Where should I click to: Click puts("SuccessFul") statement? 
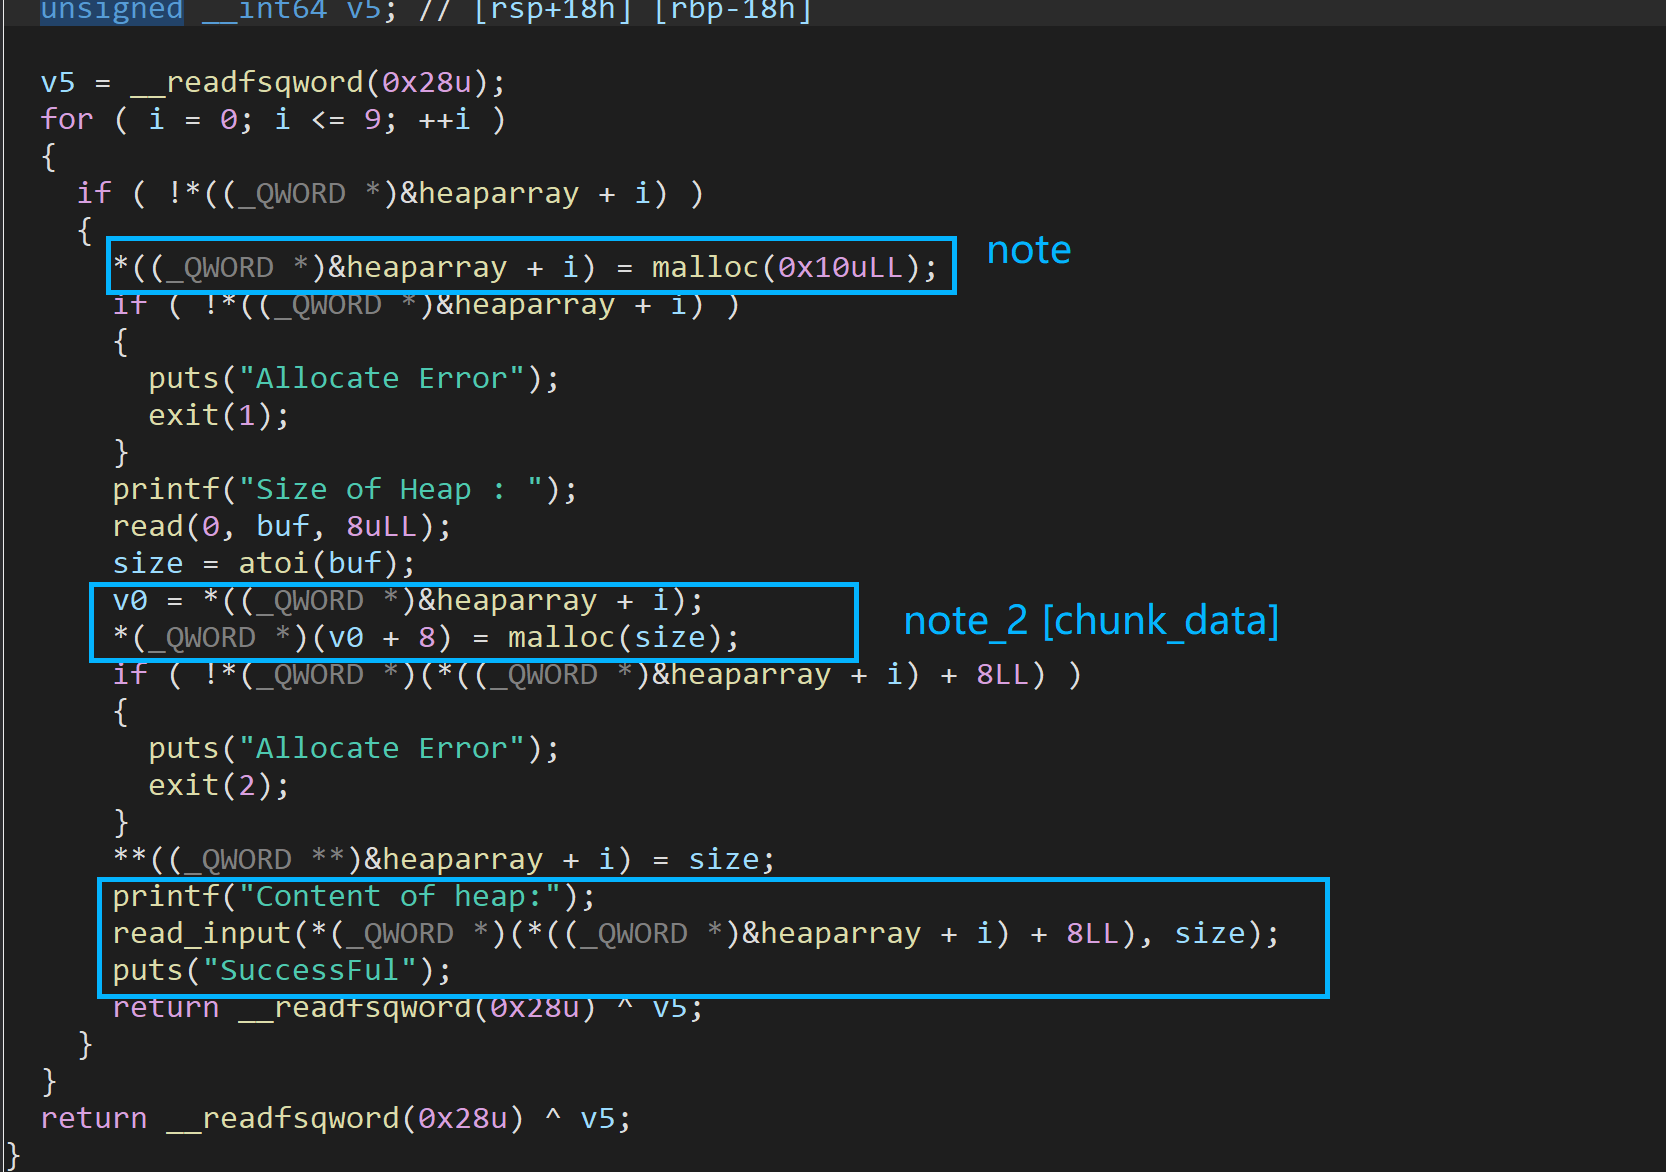pos(282,970)
